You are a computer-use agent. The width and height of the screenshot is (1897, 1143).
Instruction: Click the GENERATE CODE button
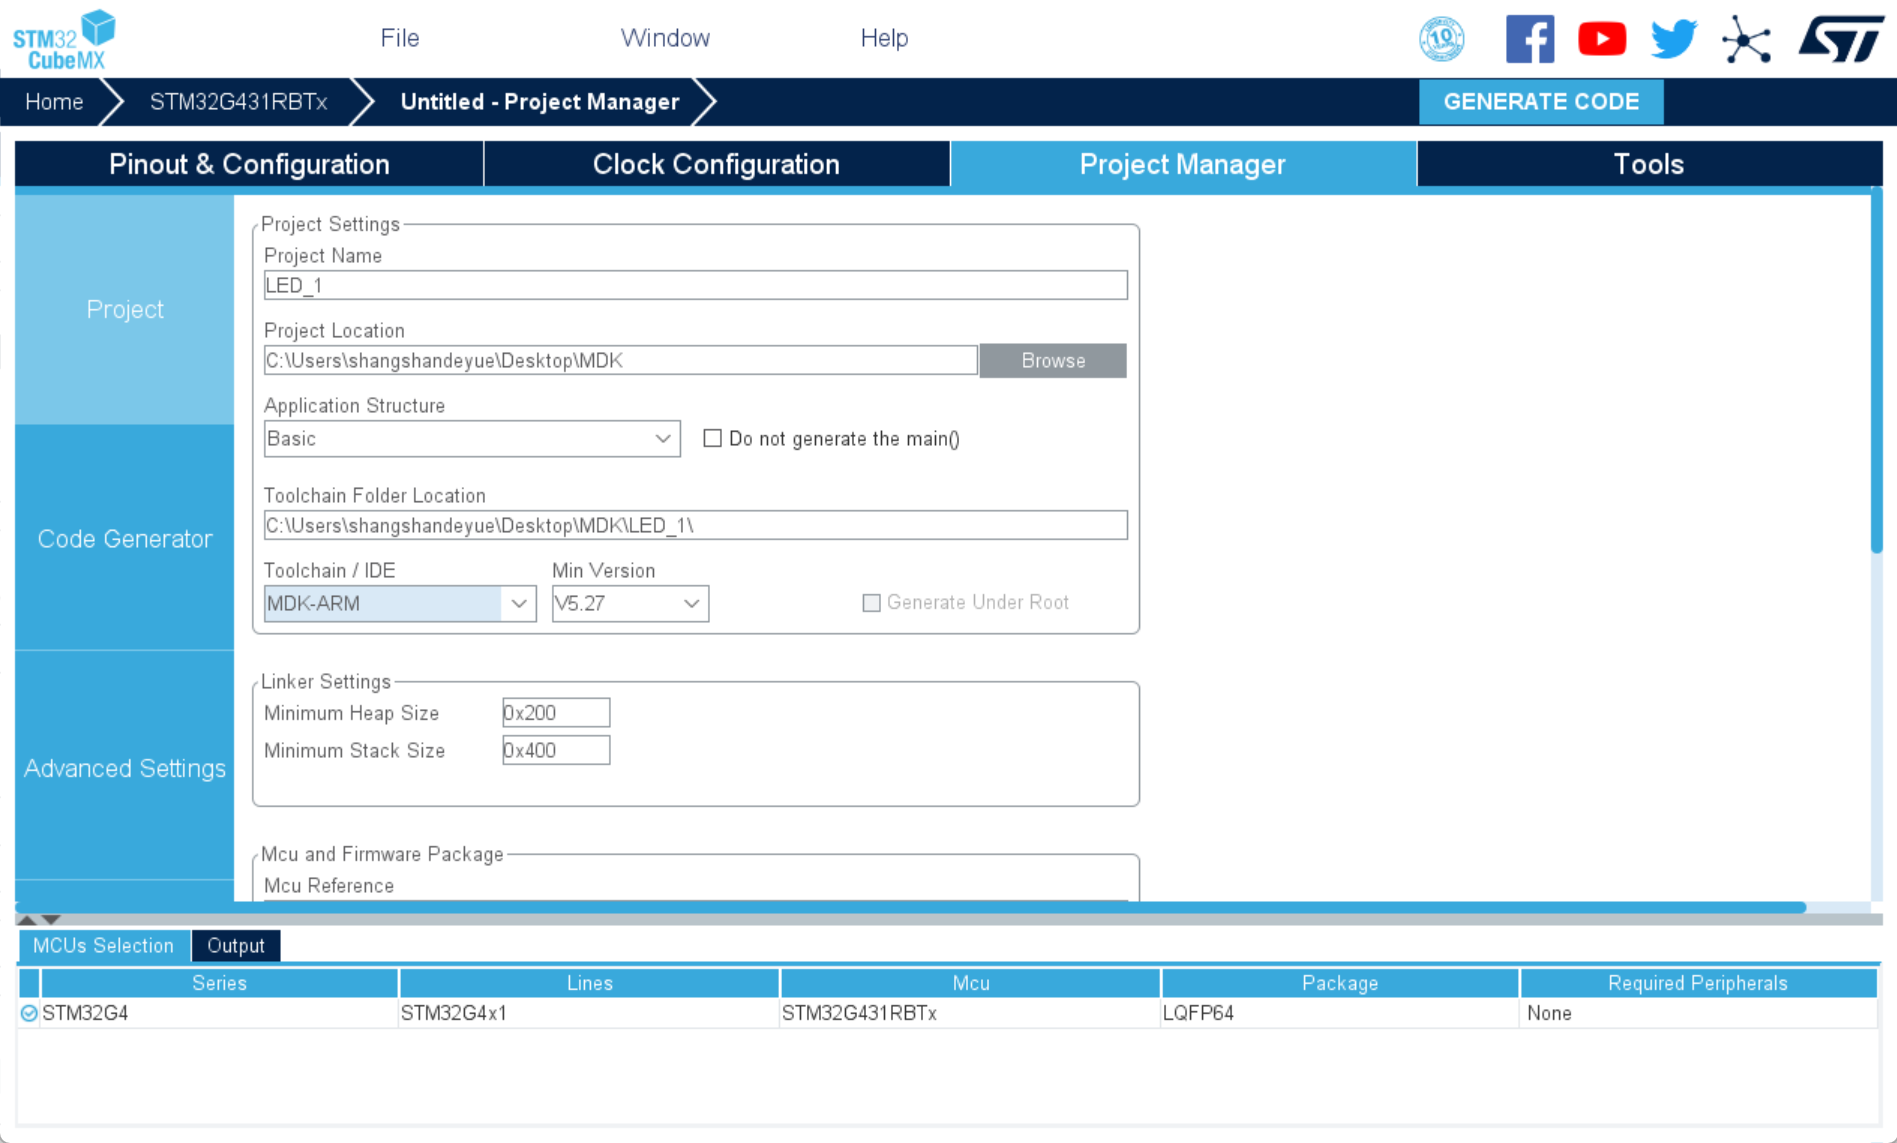(x=1541, y=102)
